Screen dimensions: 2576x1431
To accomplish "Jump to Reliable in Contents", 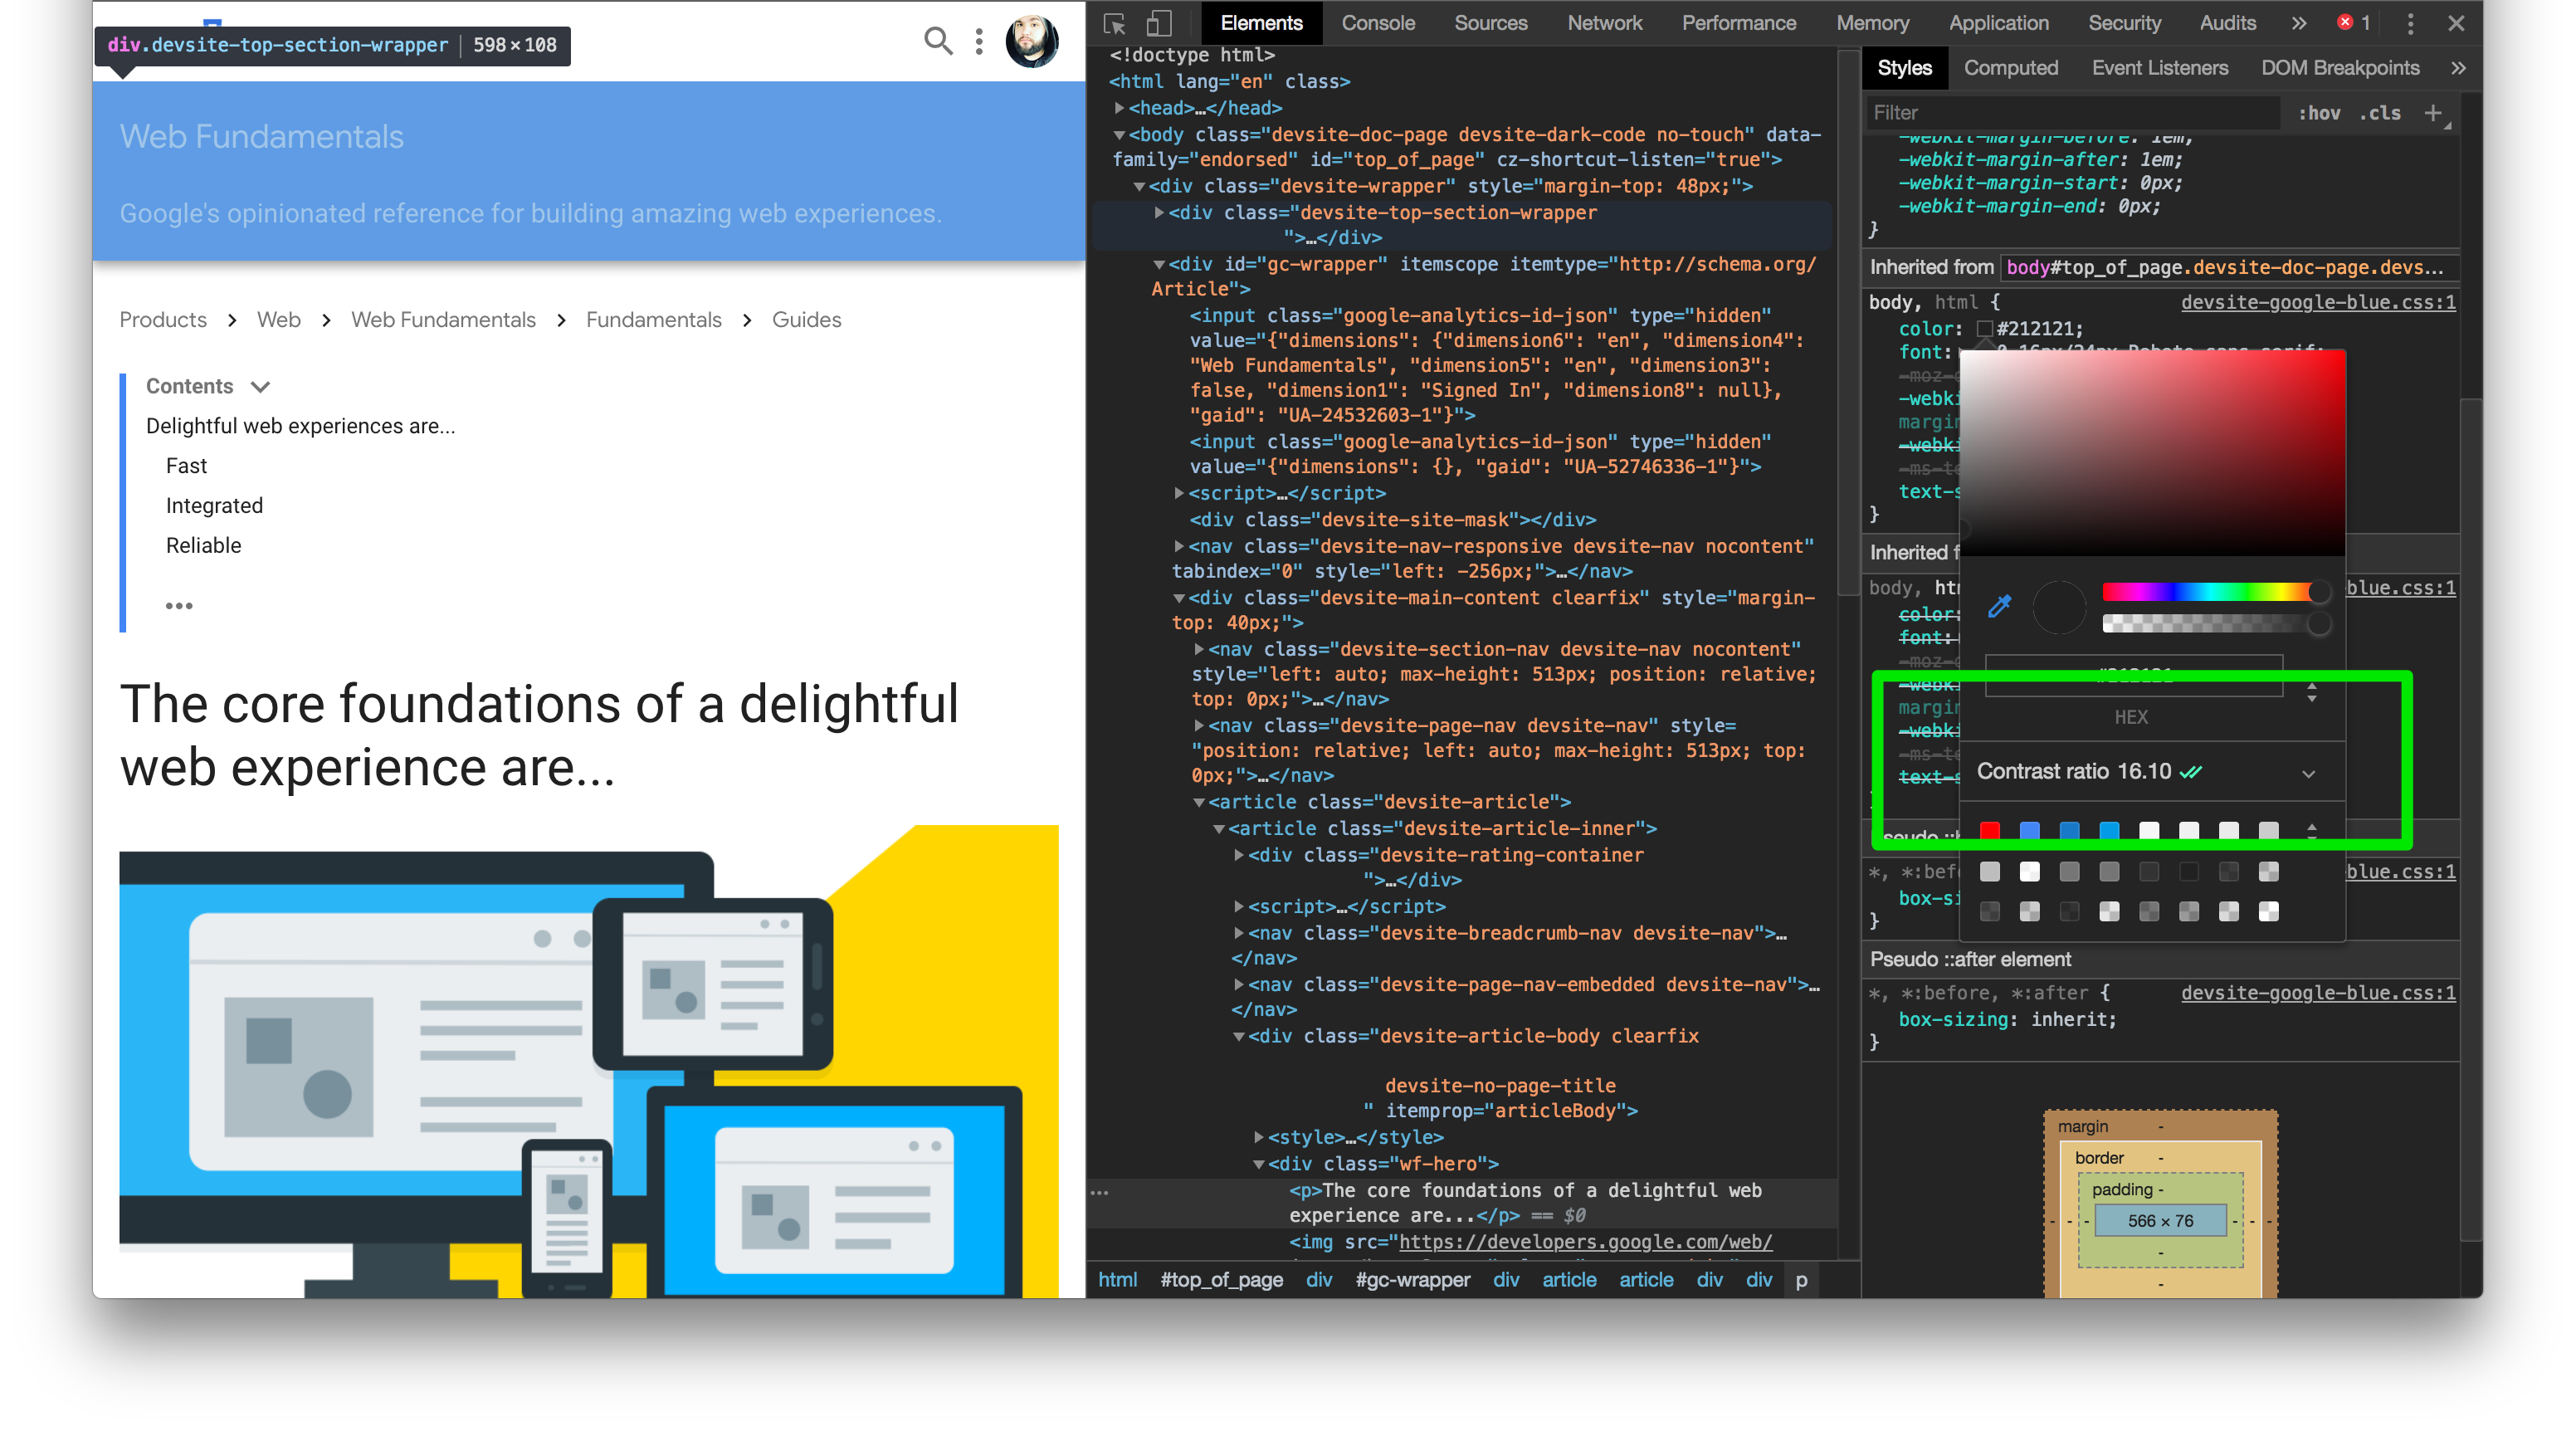I will click(x=203, y=546).
